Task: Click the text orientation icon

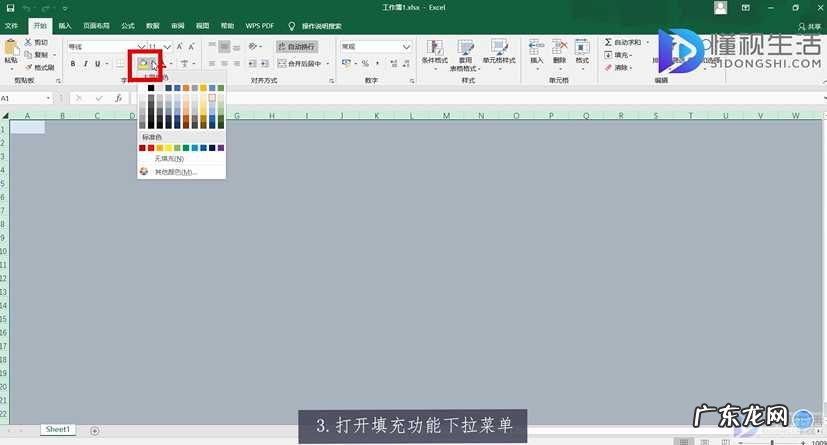Action: tap(253, 46)
